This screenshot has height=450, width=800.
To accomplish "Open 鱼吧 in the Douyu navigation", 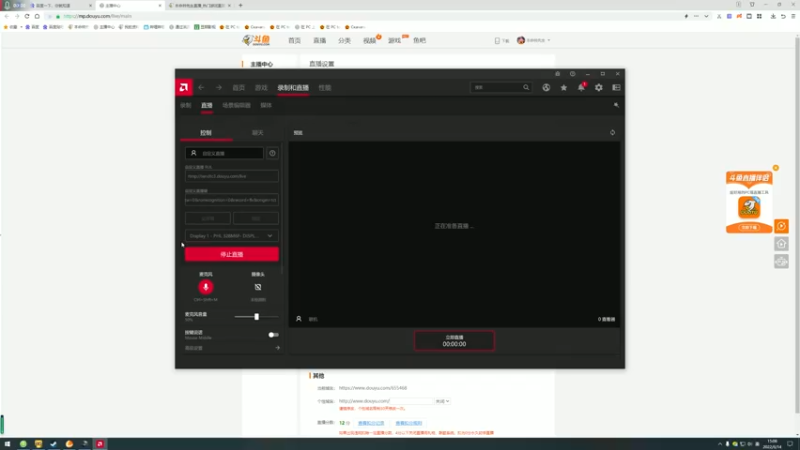I will tap(419, 40).
